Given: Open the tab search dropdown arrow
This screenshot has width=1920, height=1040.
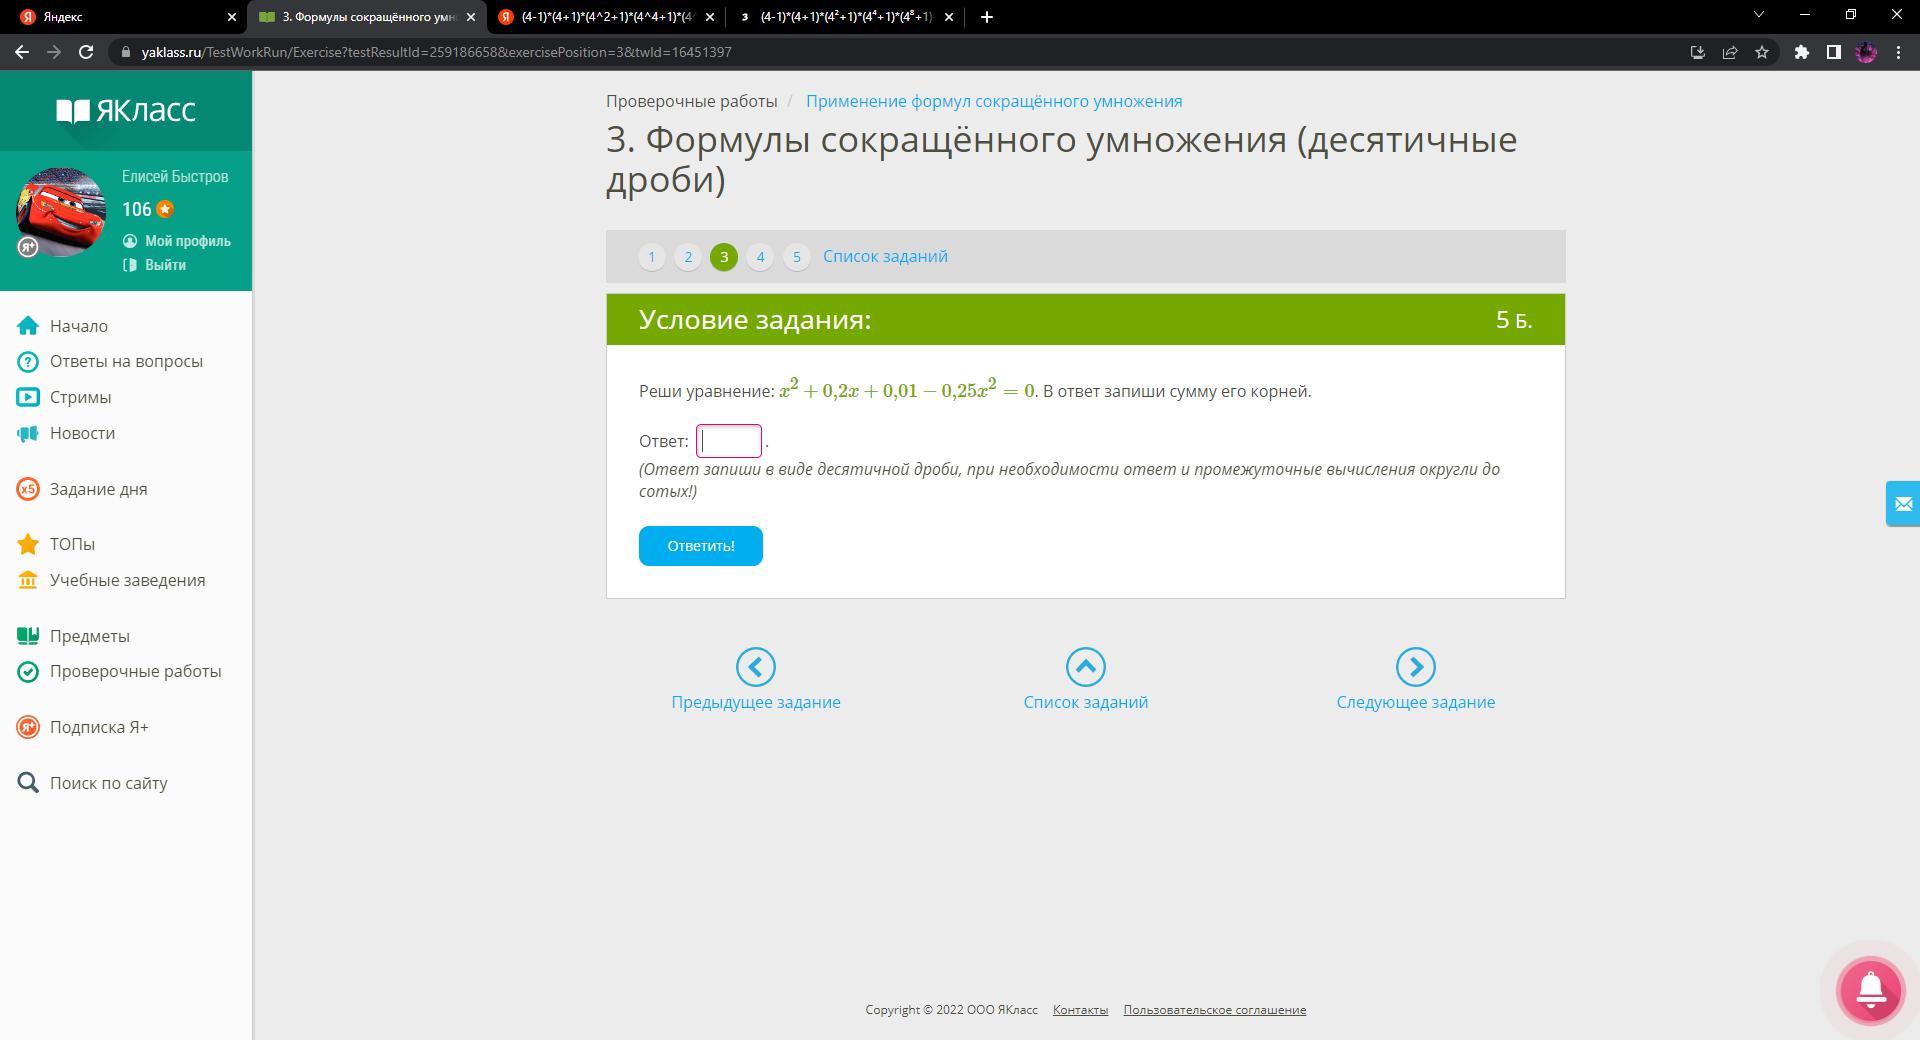Looking at the screenshot, I should click(1759, 15).
